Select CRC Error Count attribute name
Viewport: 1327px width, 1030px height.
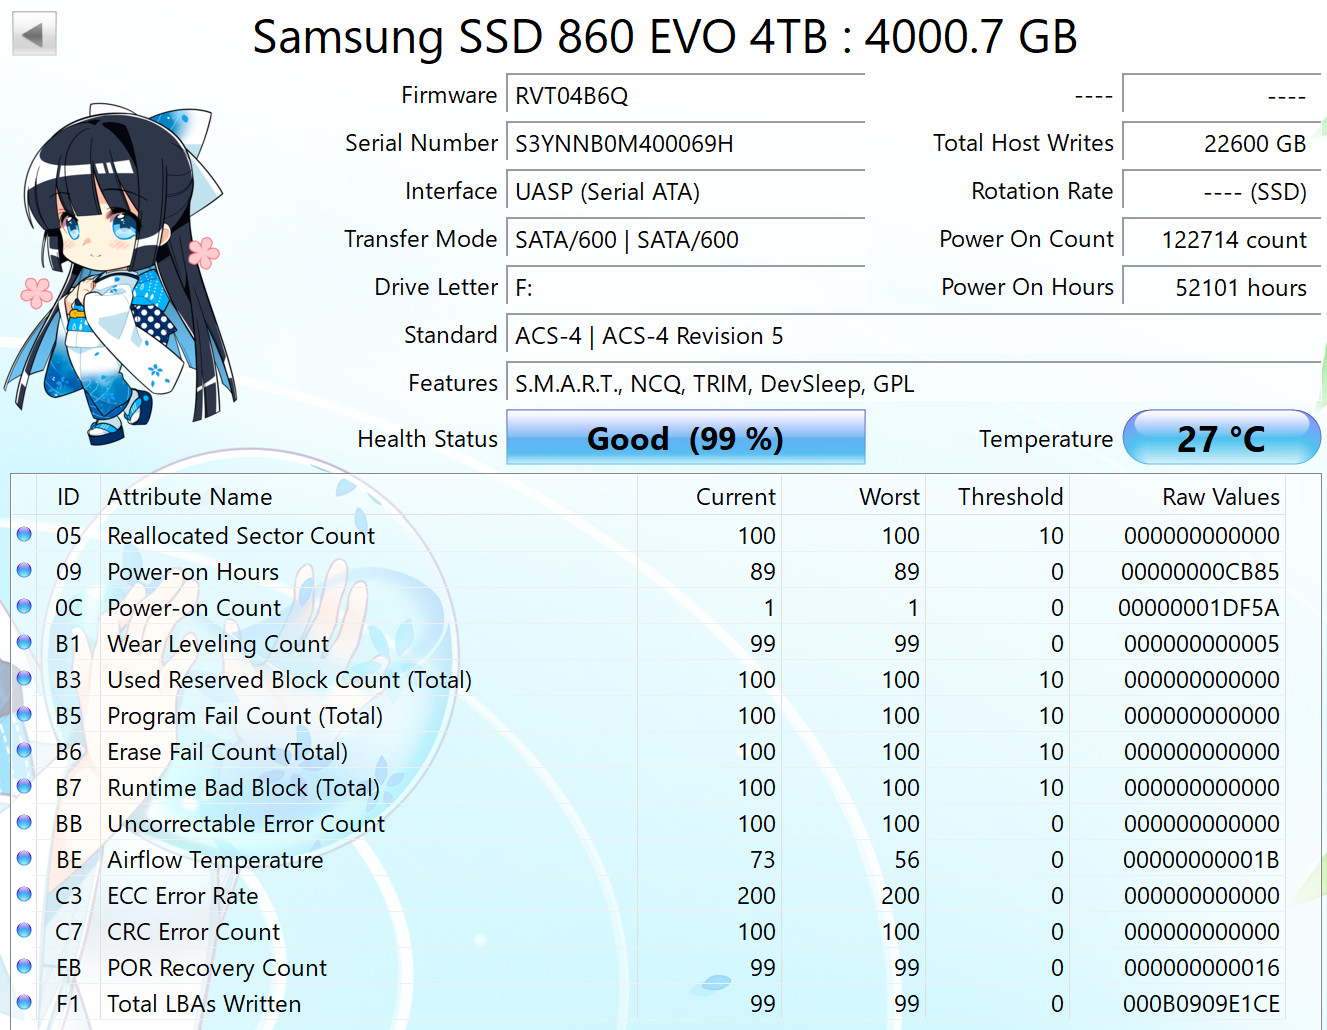click(194, 932)
